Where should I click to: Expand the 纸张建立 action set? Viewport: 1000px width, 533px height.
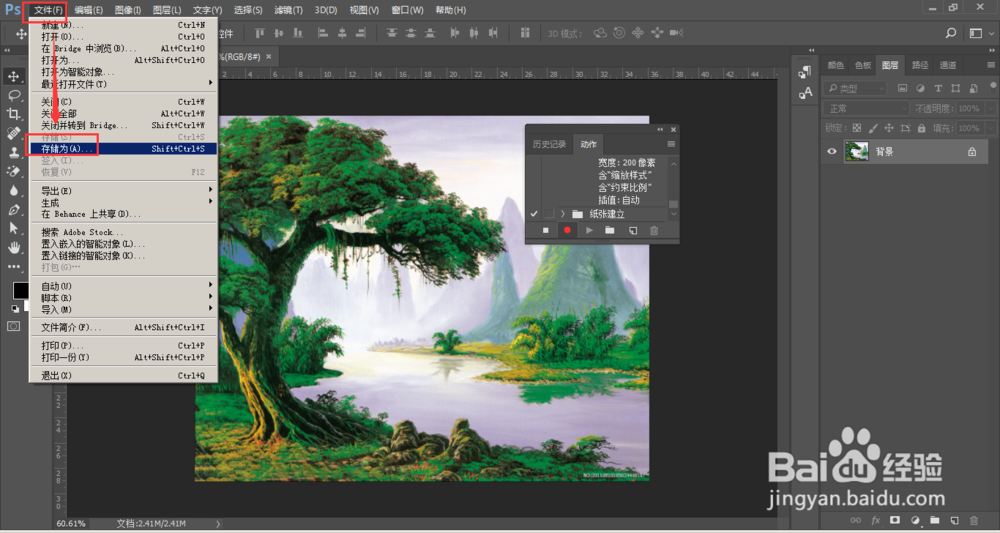[x=563, y=214]
